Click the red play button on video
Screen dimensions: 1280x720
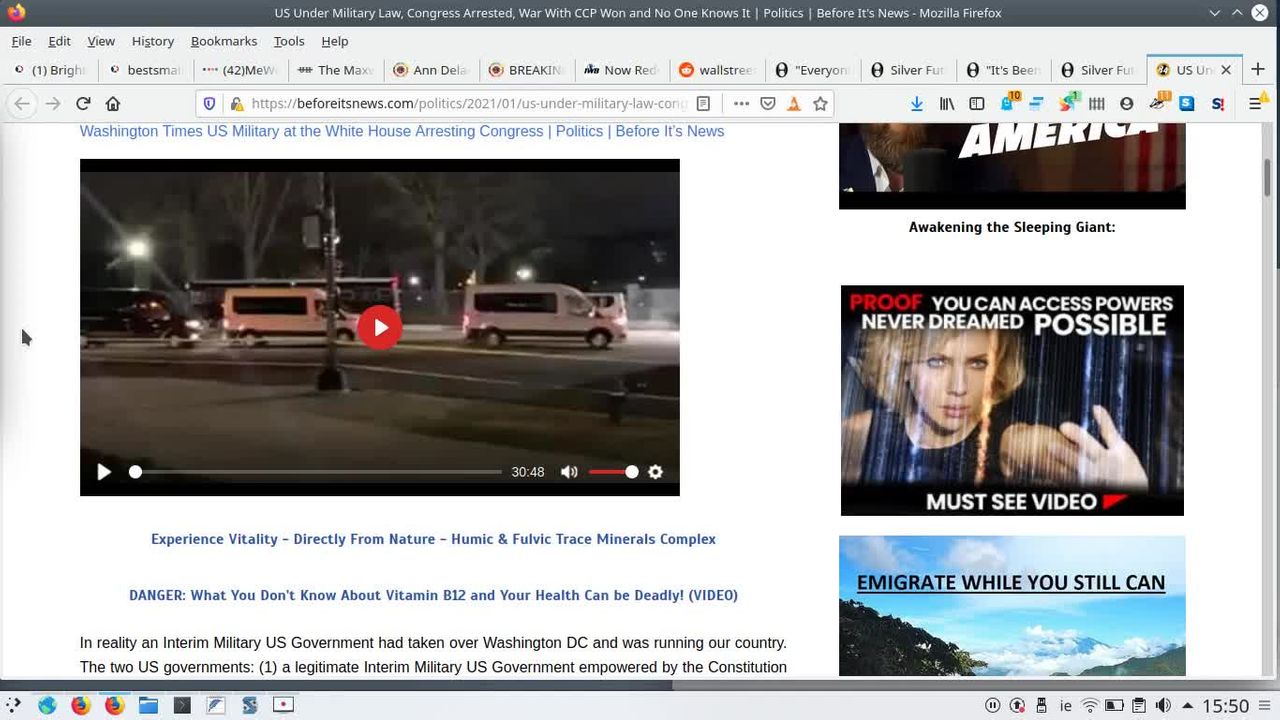[x=379, y=327]
